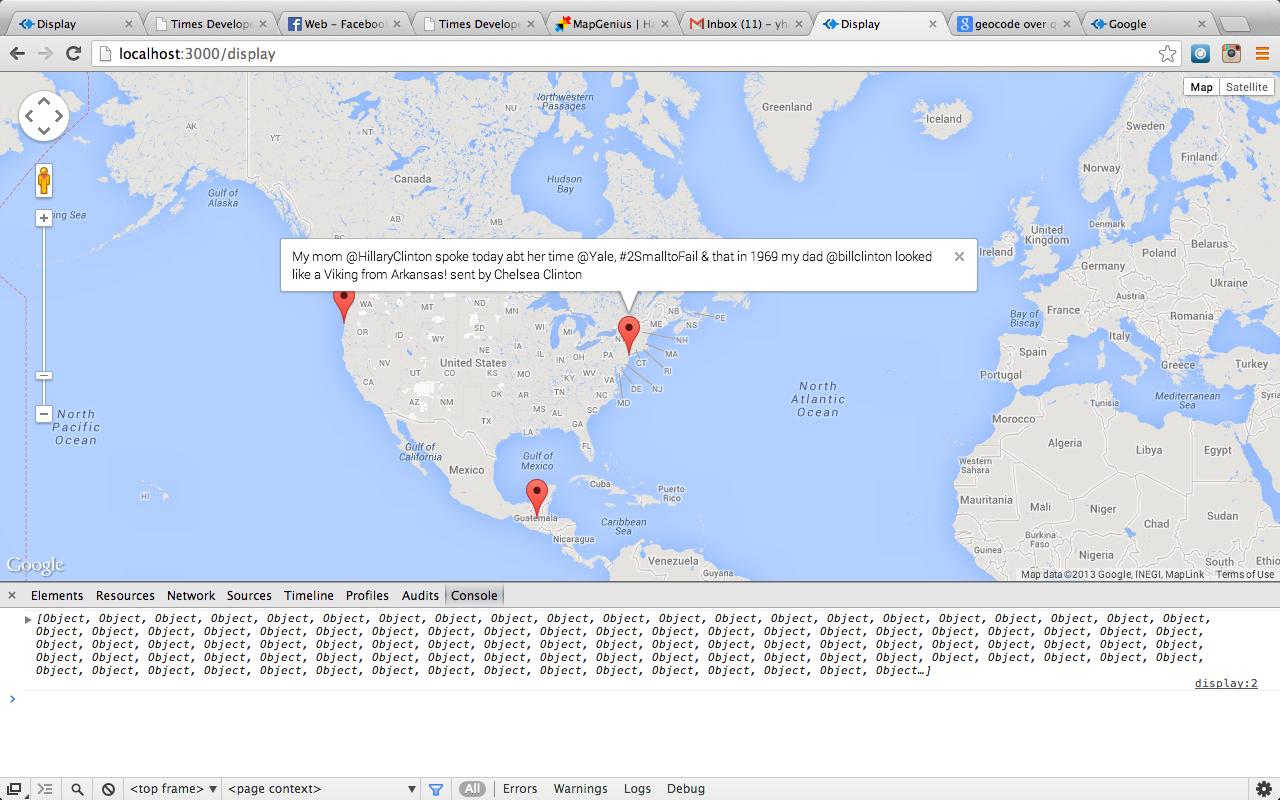Filter console by Debug
This screenshot has width=1280, height=800.
coord(686,789)
